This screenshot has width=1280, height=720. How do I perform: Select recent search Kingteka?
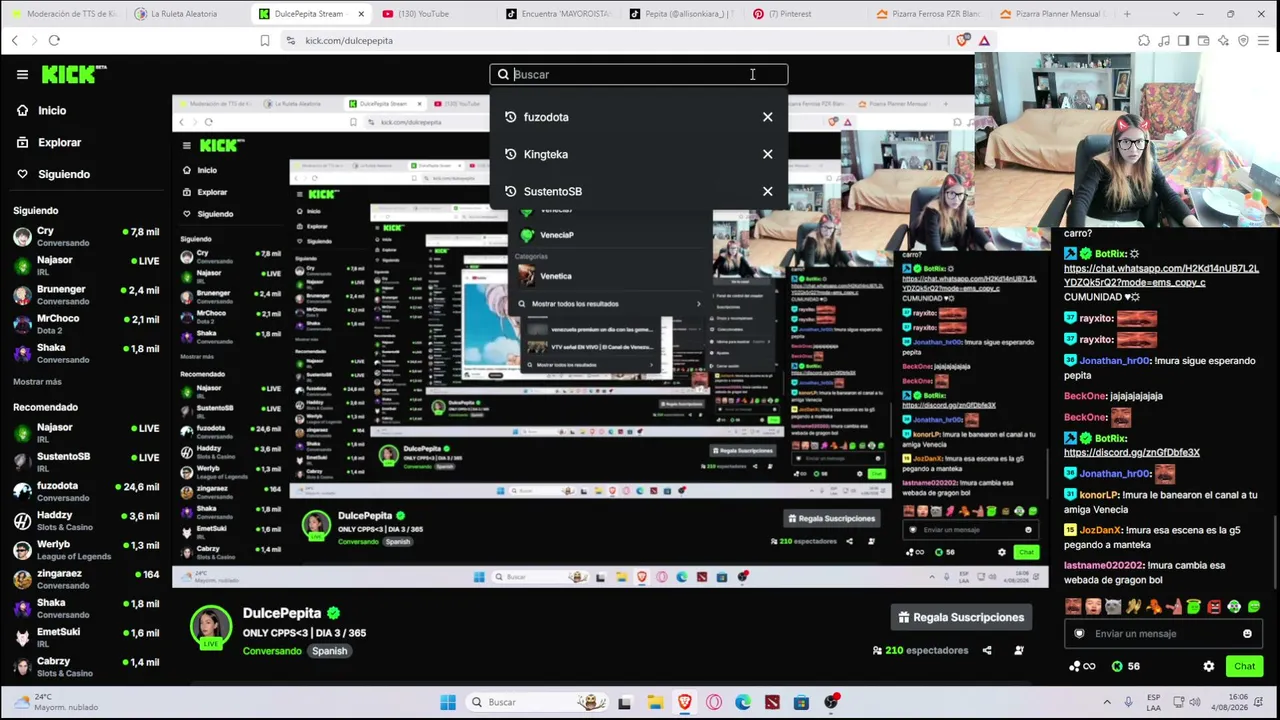[x=546, y=154]
